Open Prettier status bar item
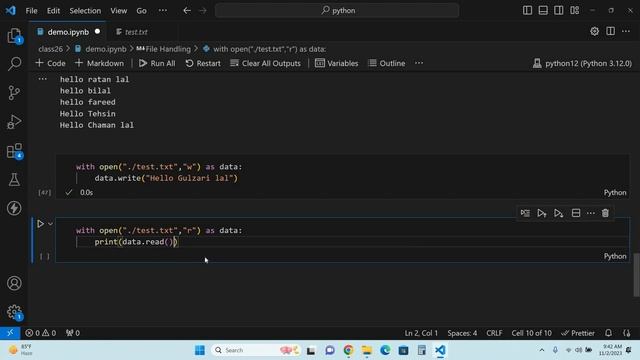 click(578, 333)
